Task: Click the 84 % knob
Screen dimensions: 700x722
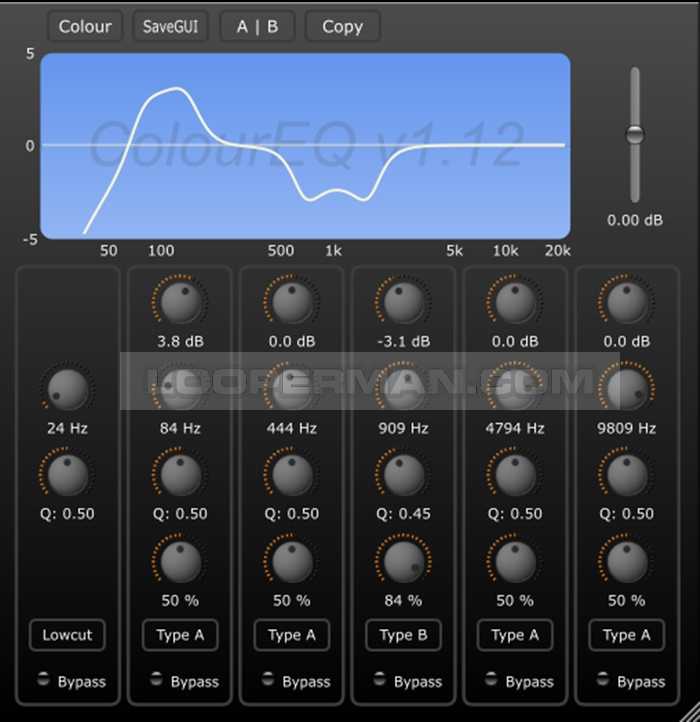Action: click(x=403, y=562)
